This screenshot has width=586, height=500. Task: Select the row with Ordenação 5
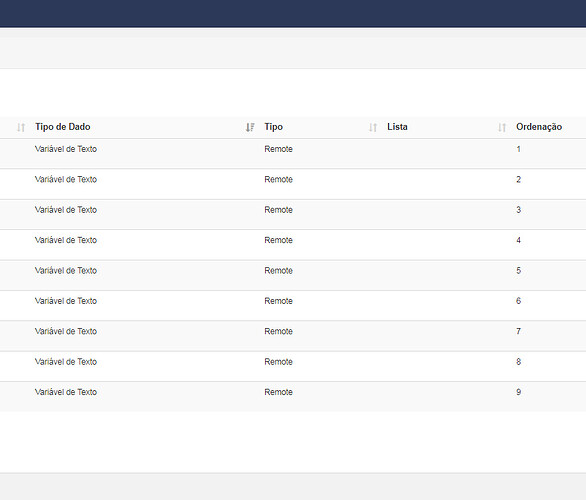coord(293,275)
